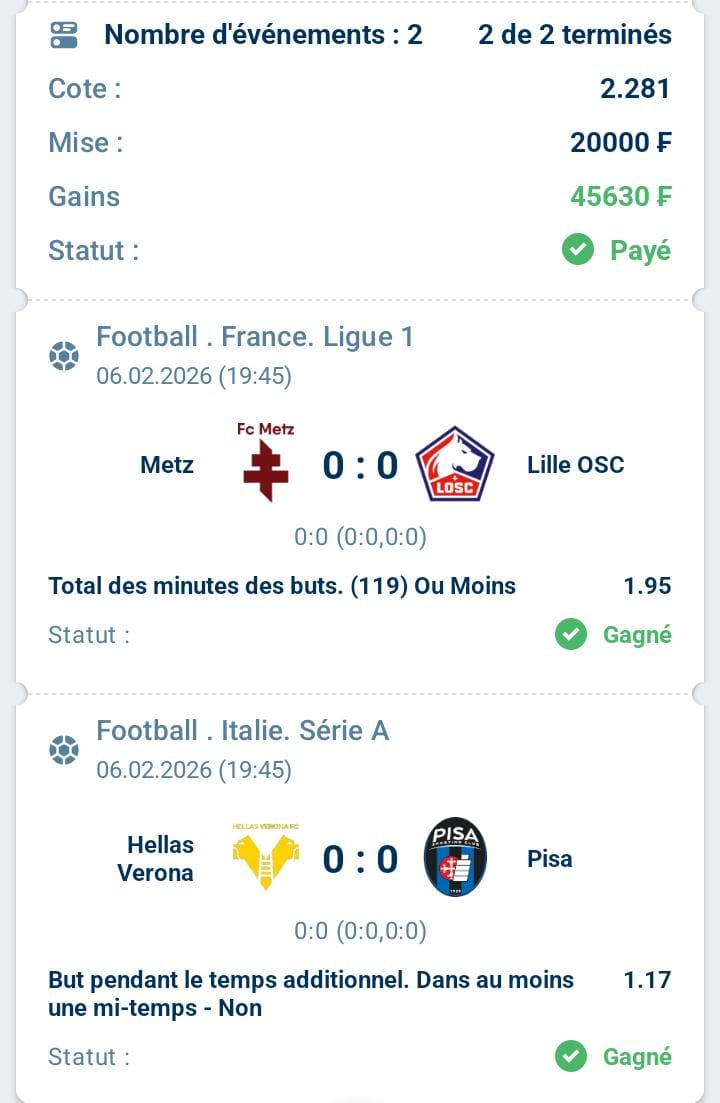This screenshot has height=1103, width=720.
Task: Select the Pisa team name
Action: click(550, 859)
